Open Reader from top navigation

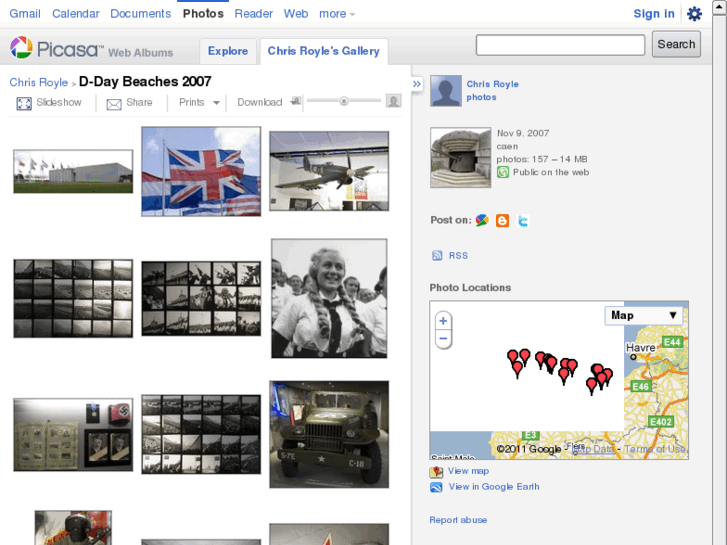(254, 14)
